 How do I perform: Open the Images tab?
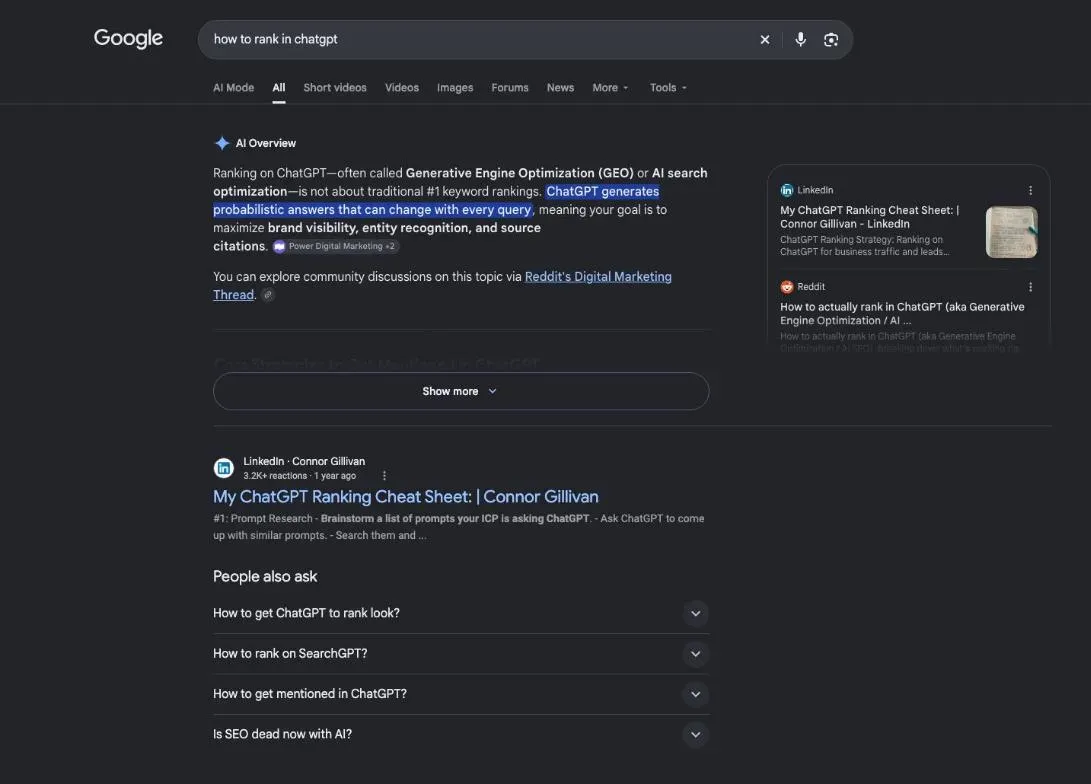coord(455,88)
